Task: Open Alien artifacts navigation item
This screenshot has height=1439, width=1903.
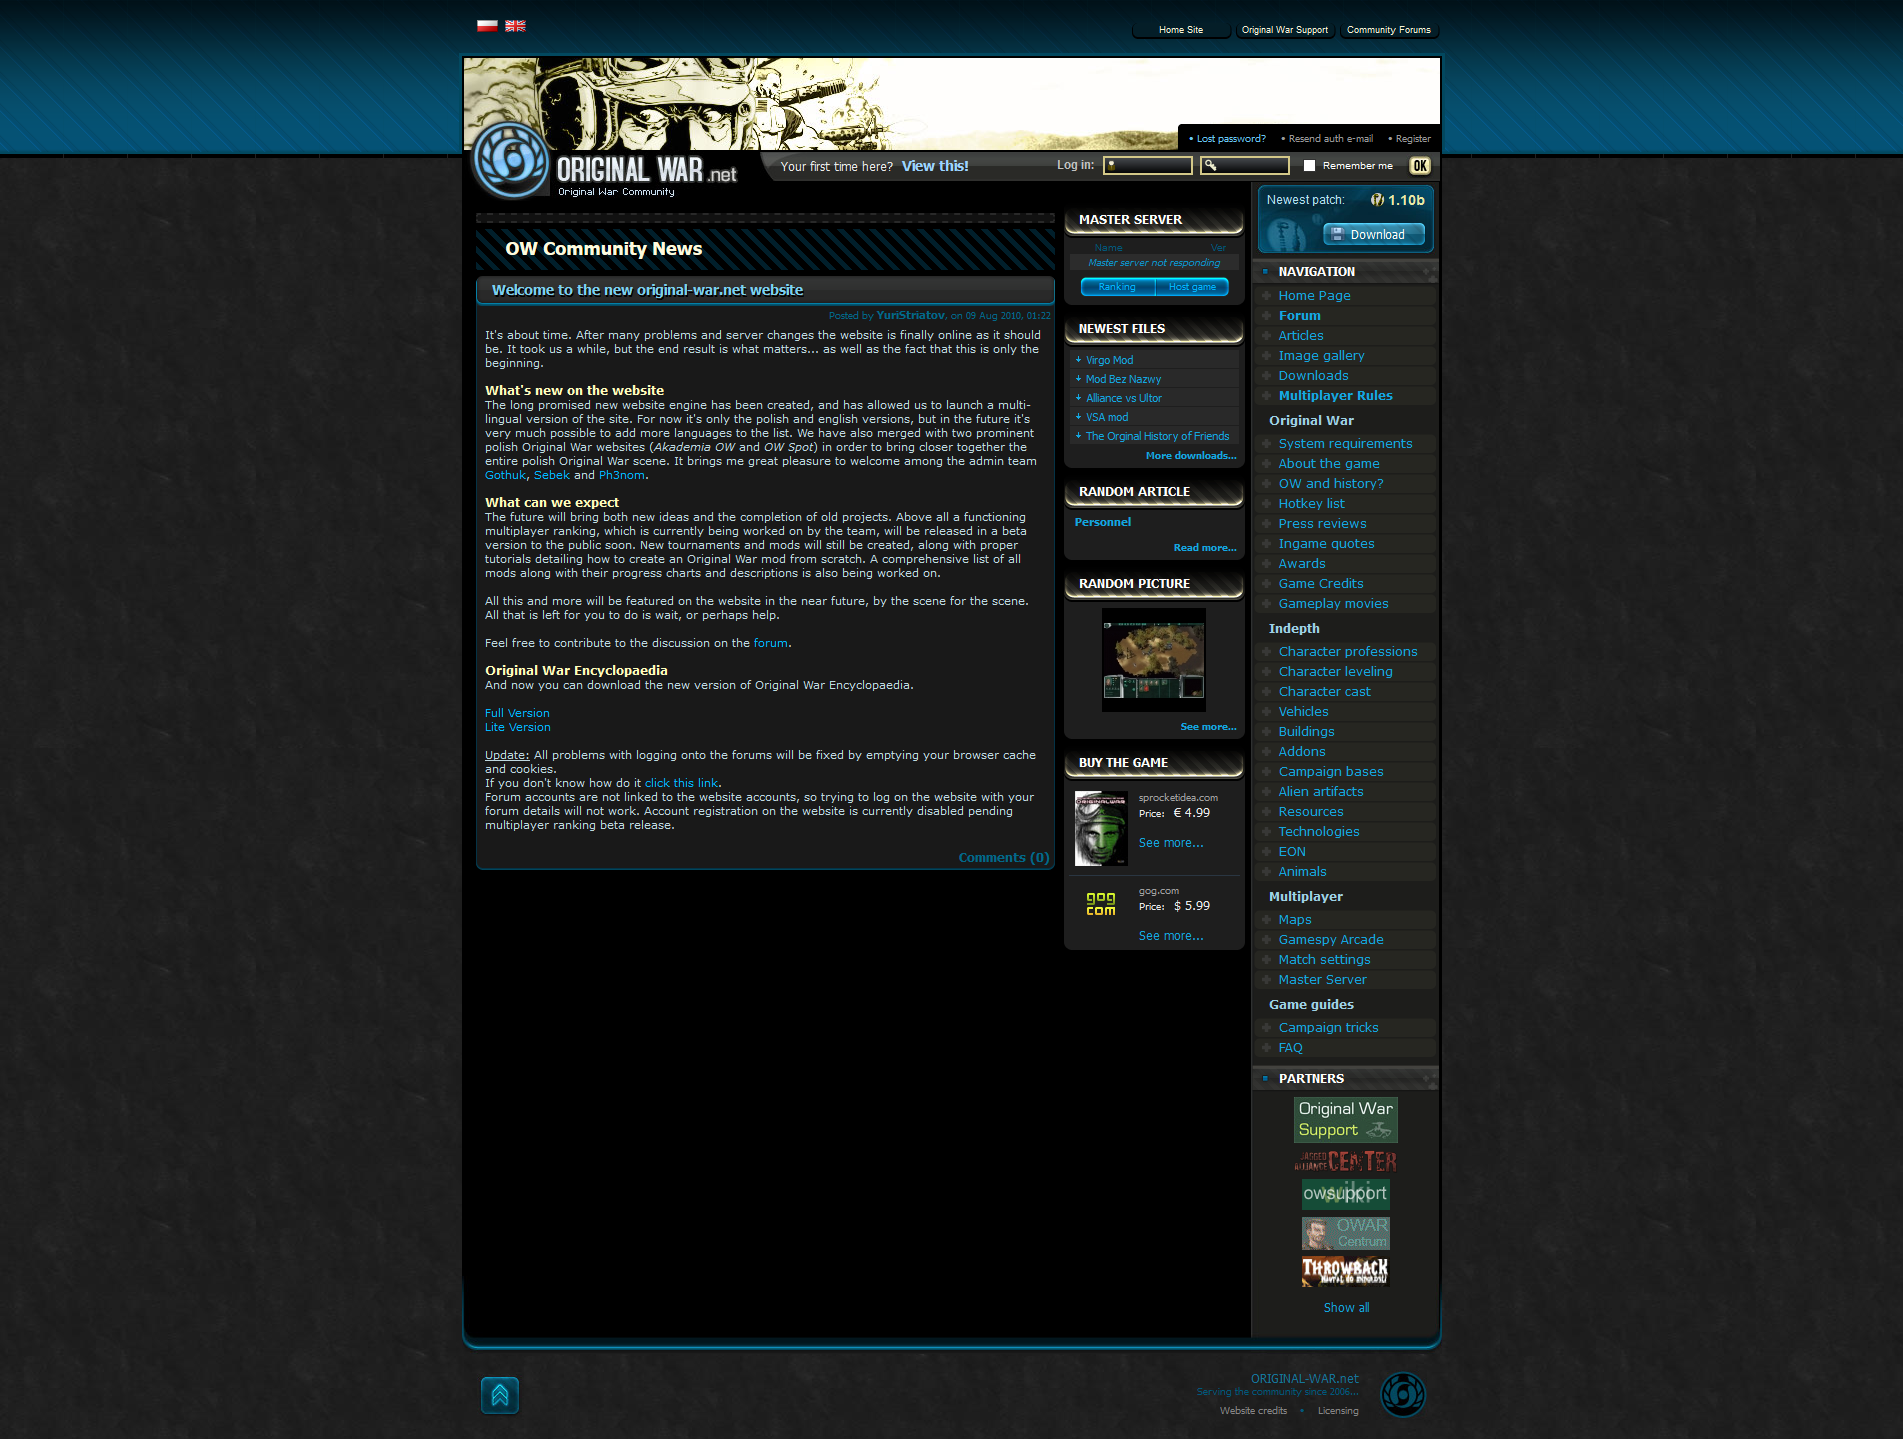Action: [1320, 792]
